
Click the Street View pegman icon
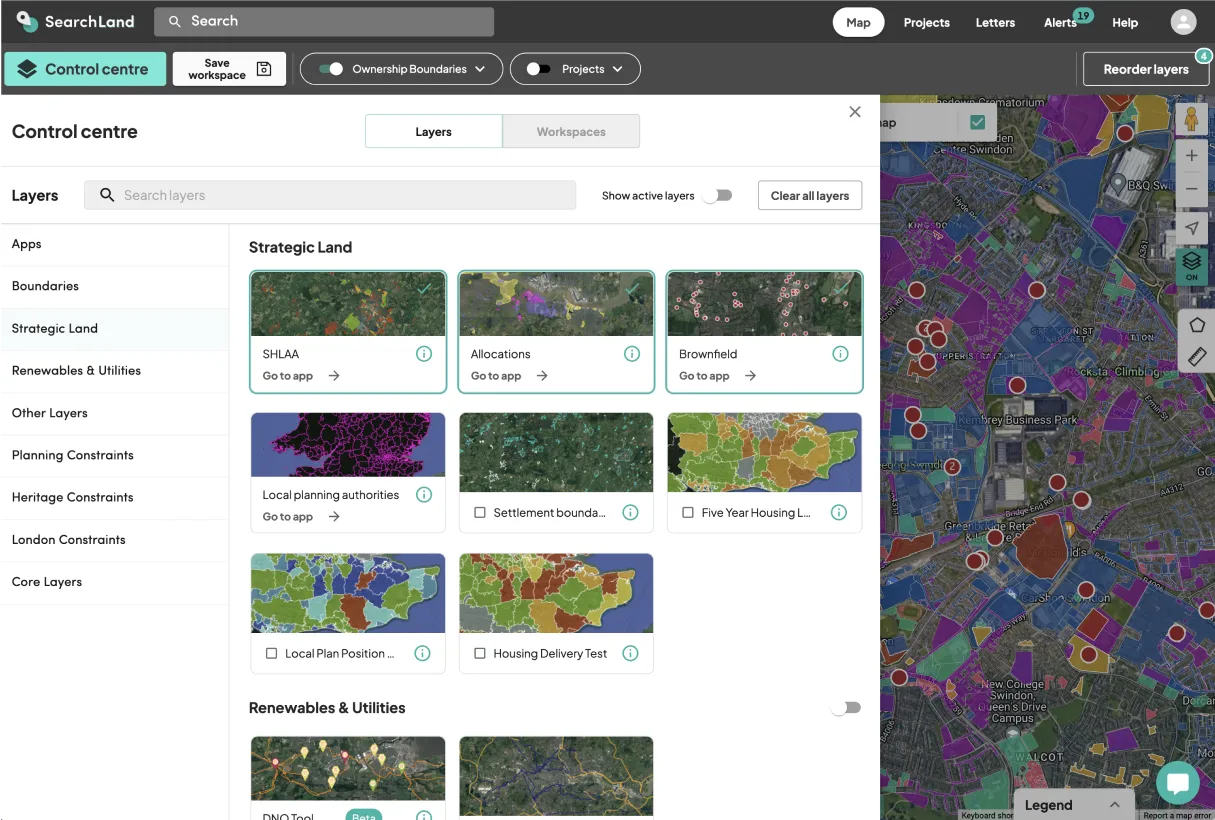coord(1191,117)
